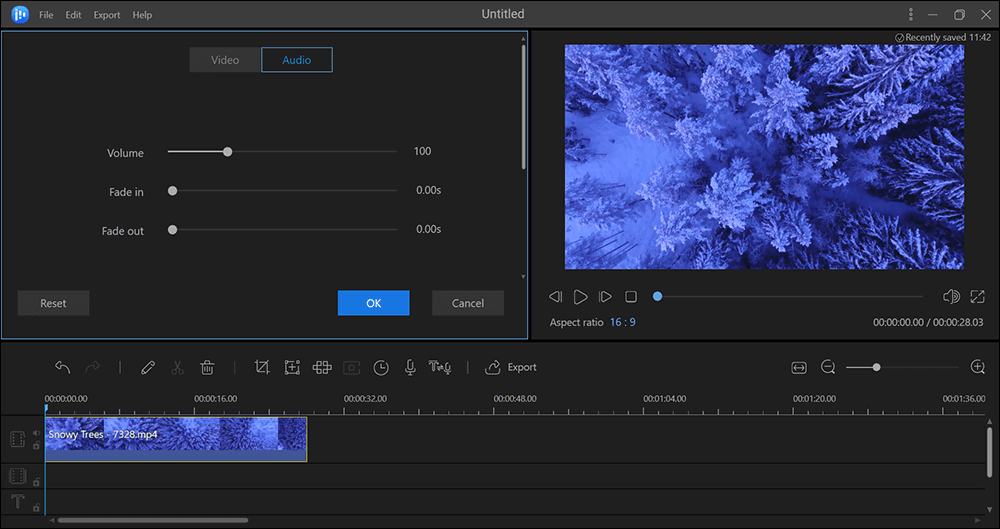The width and height of the screenshot is (1000, 529).
Task: Delete the clip with the trash icon
Action: pyautogui.click(x=207, y=367)
